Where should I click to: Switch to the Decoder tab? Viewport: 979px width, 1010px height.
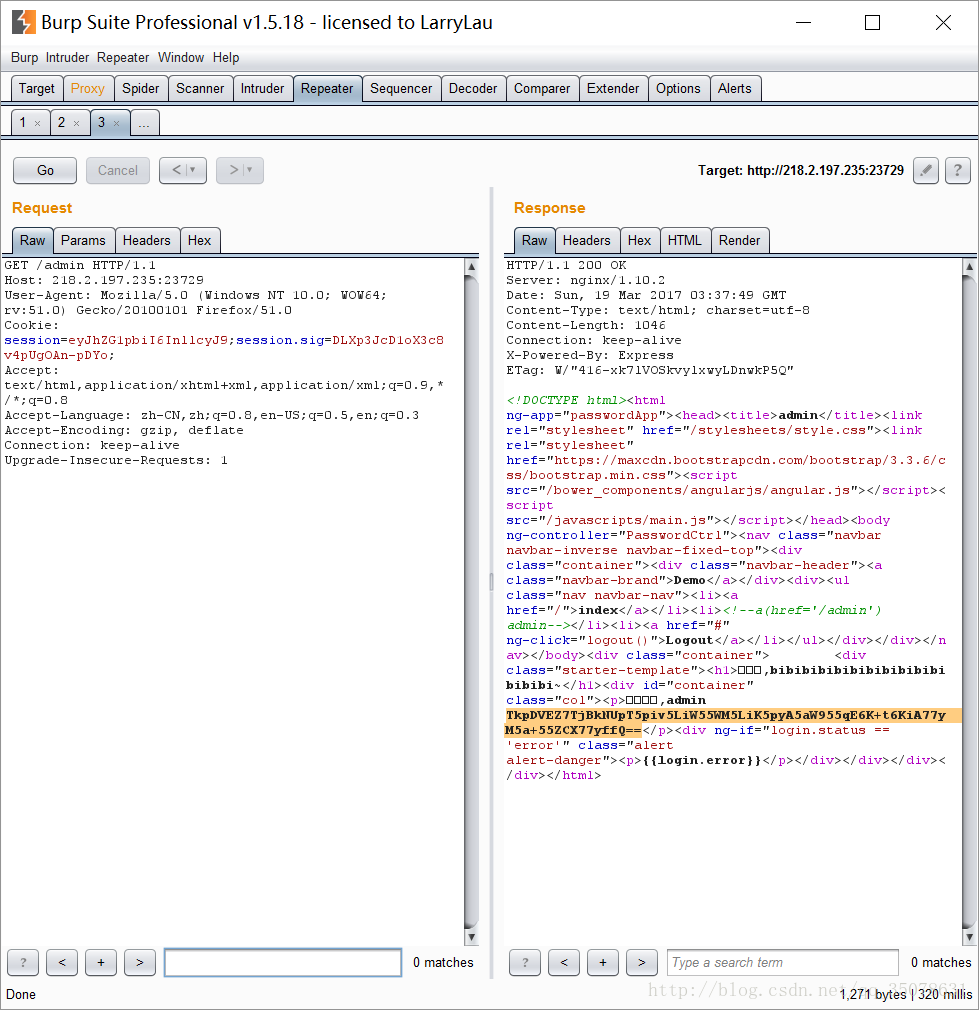473,89
